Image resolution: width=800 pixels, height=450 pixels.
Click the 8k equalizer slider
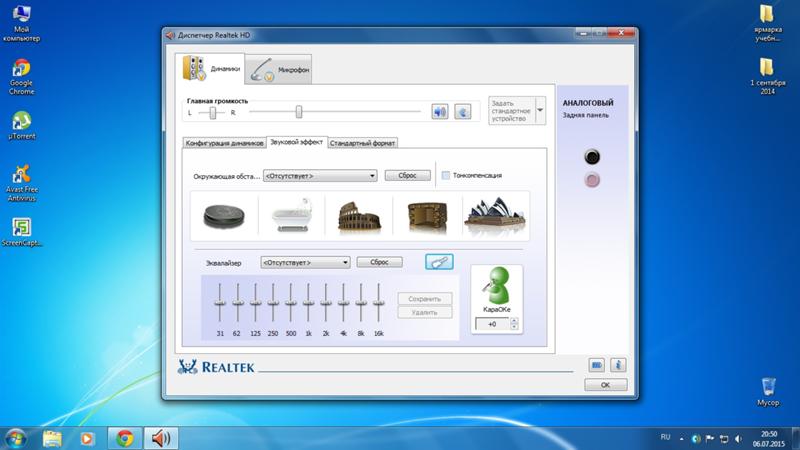tap(361, 303)
